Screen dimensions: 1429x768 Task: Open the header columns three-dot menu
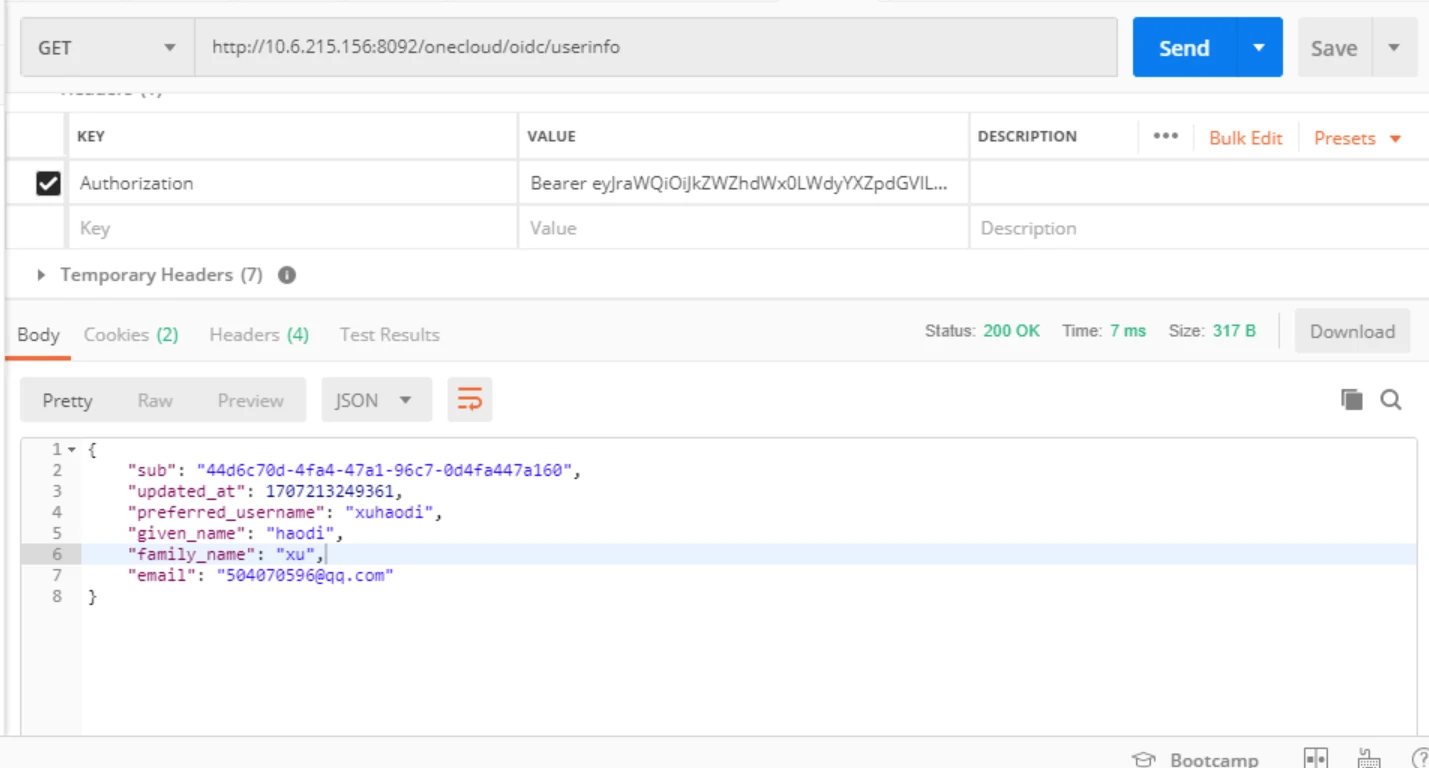point(1165,137)
